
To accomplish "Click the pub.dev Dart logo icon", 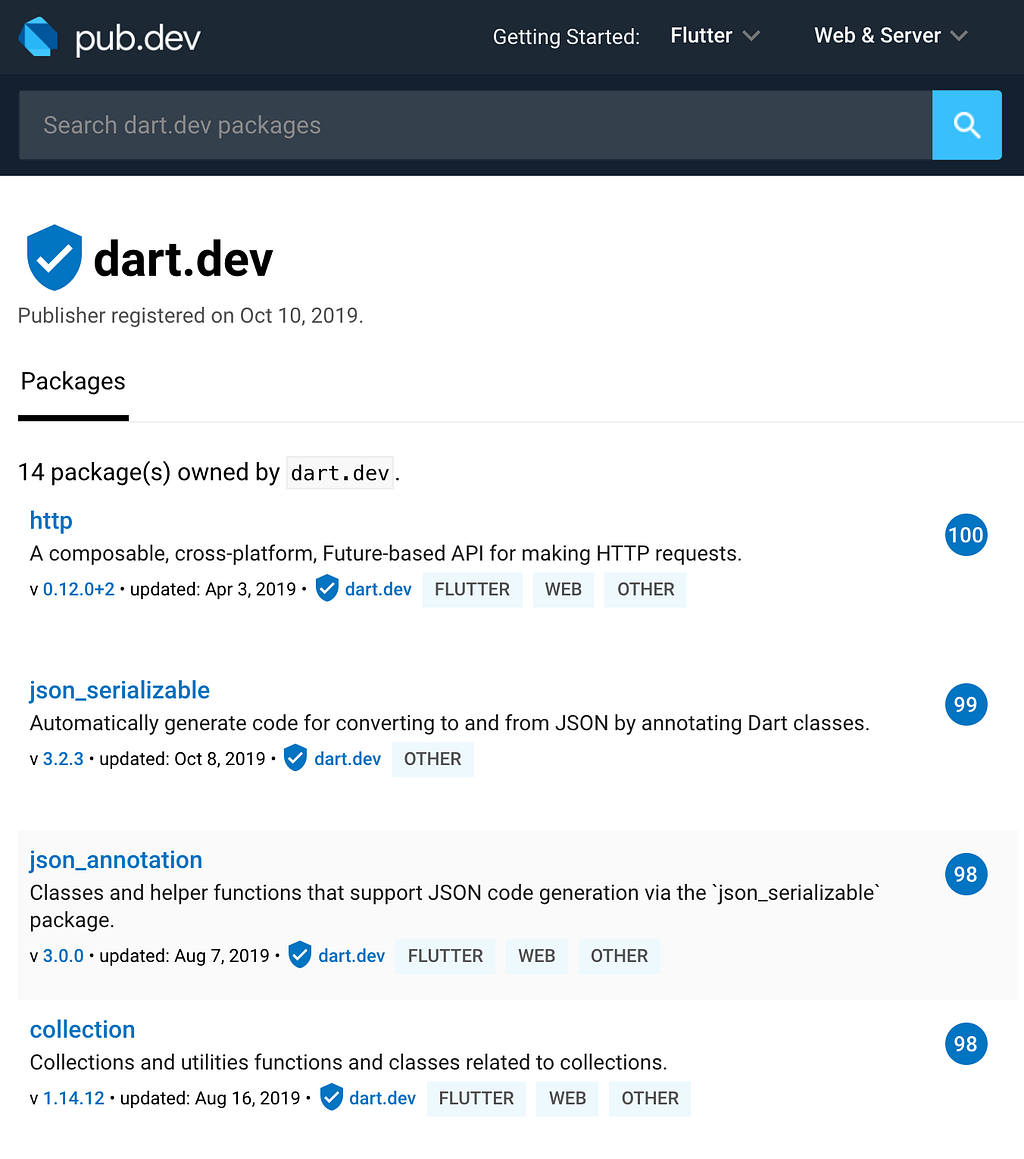I will [x=38, y=36].
